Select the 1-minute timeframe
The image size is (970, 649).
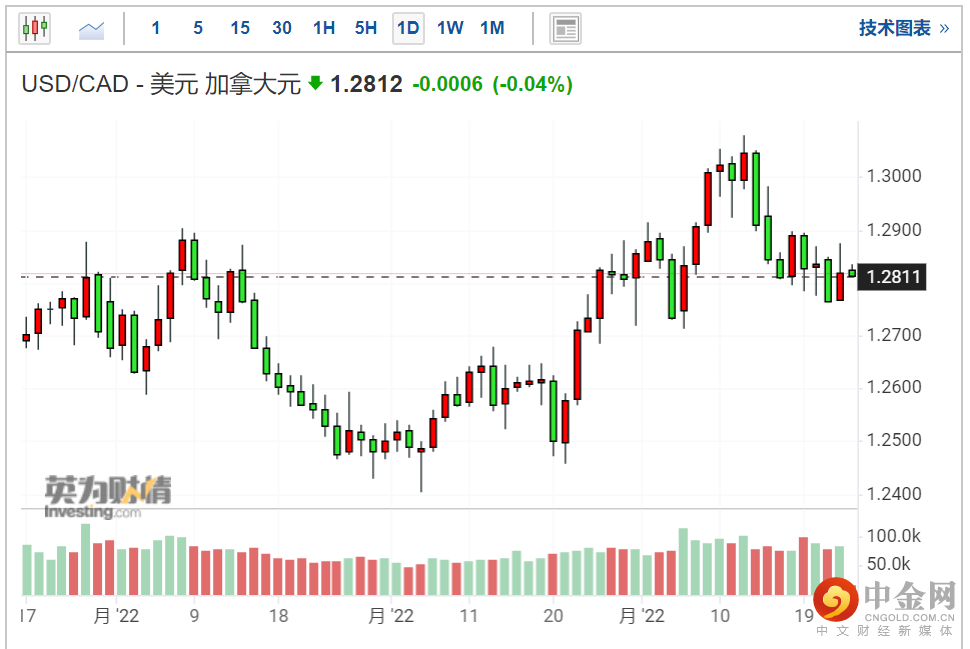(156, 28)
